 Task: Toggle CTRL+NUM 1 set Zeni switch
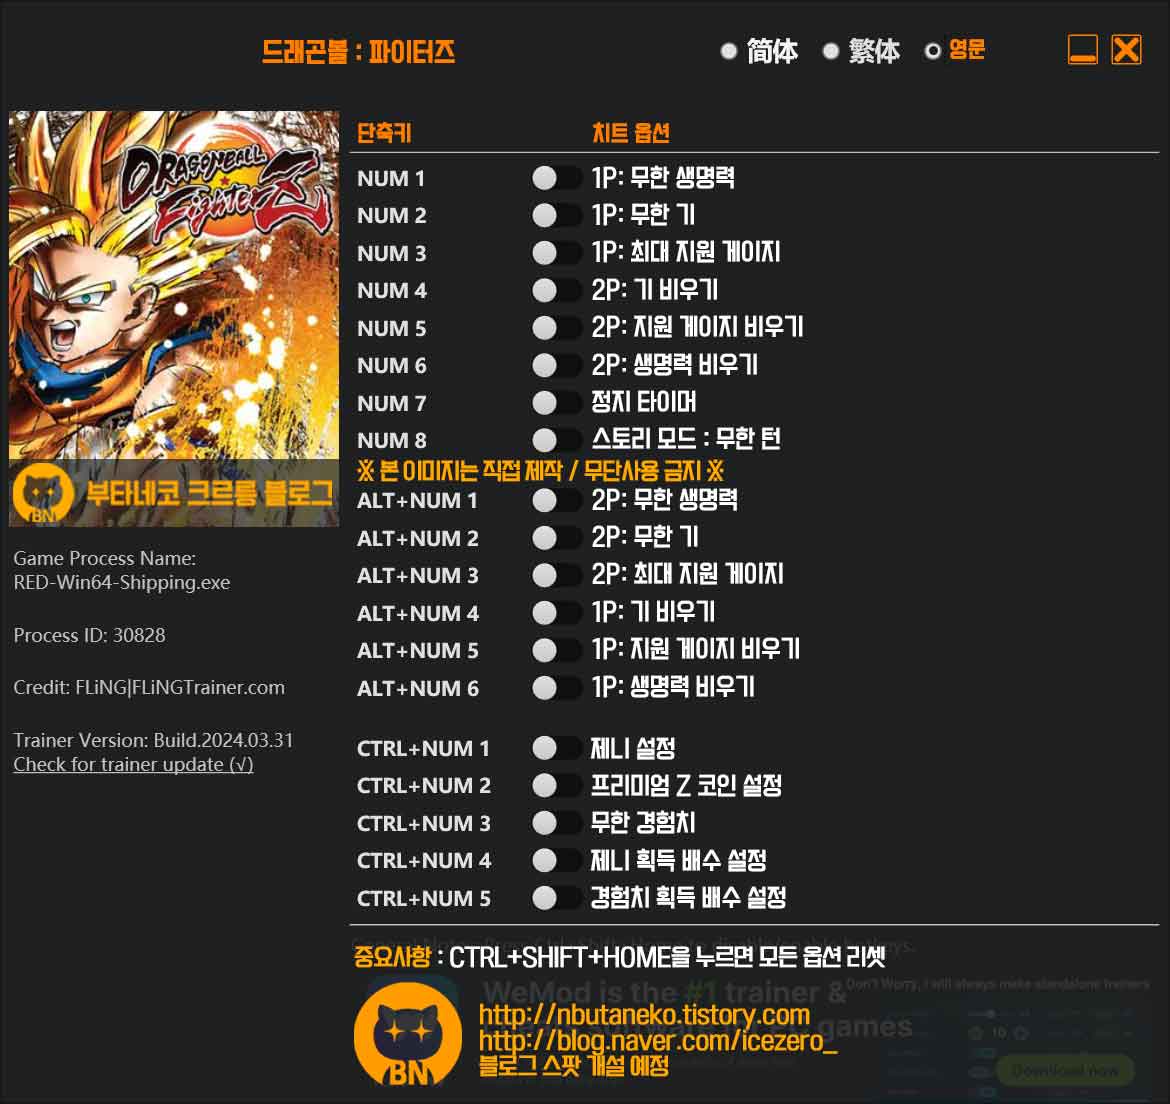click(556, 748)
